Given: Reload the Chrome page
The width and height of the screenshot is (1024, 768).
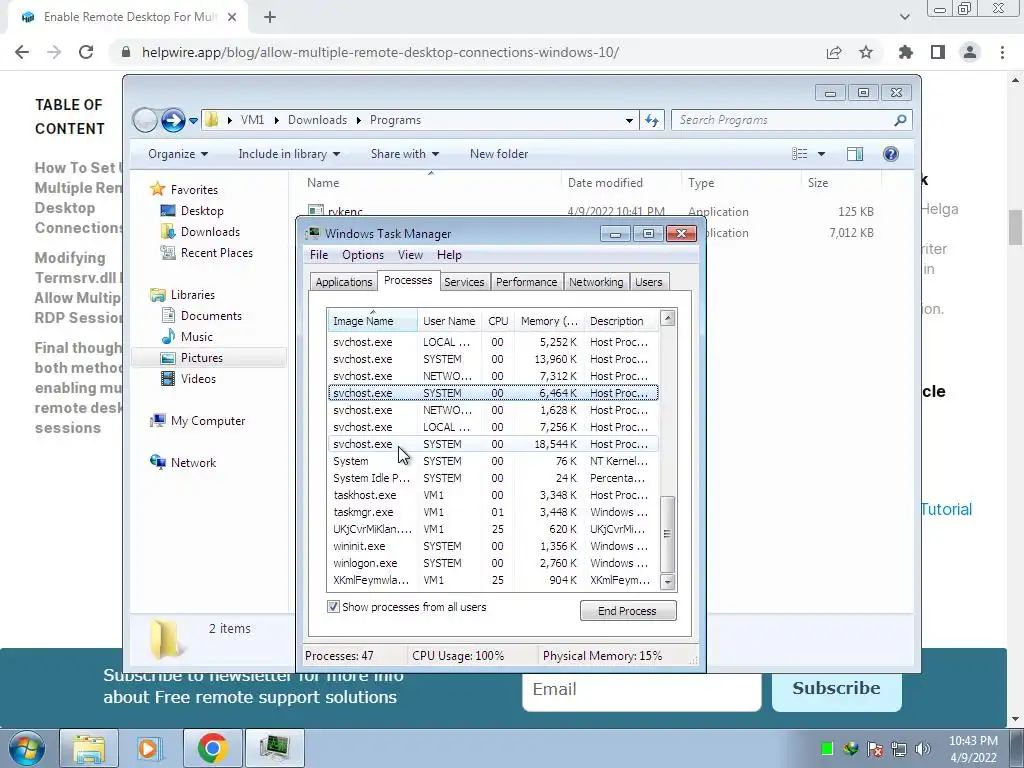Looking at the screenshot, I should point(86,52).
